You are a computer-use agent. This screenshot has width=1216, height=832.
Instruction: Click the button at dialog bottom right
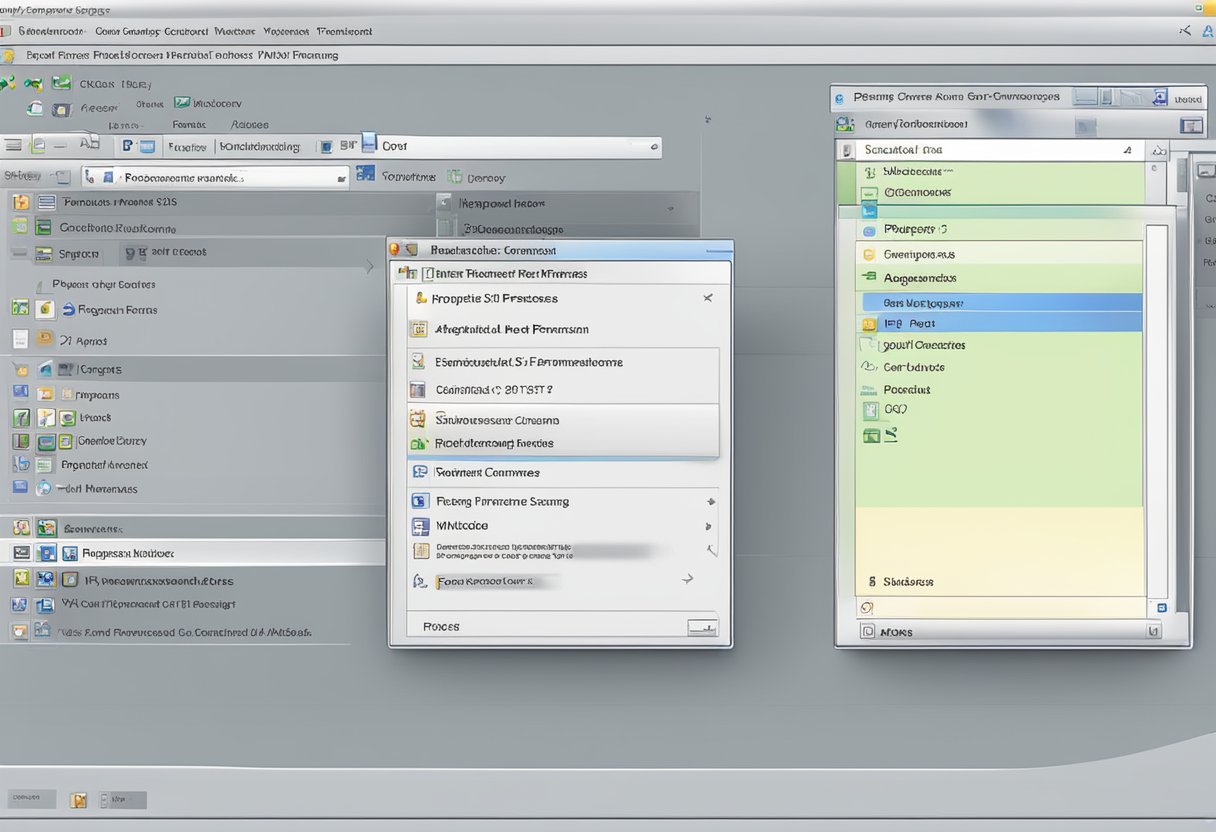pos(702,627)
